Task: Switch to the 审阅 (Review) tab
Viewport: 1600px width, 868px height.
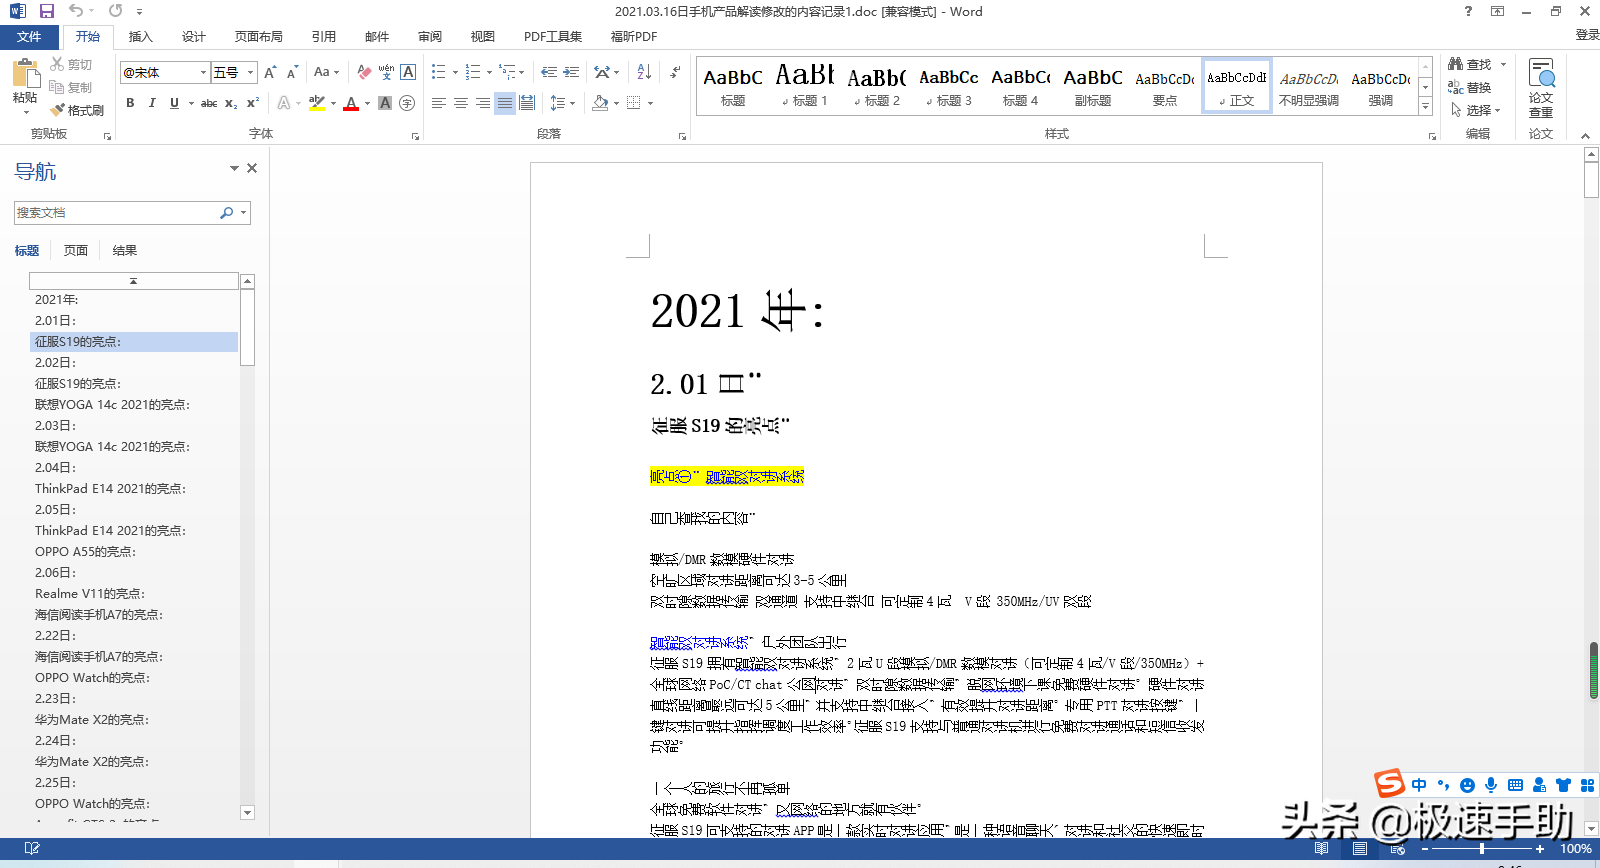Action: 430,37
